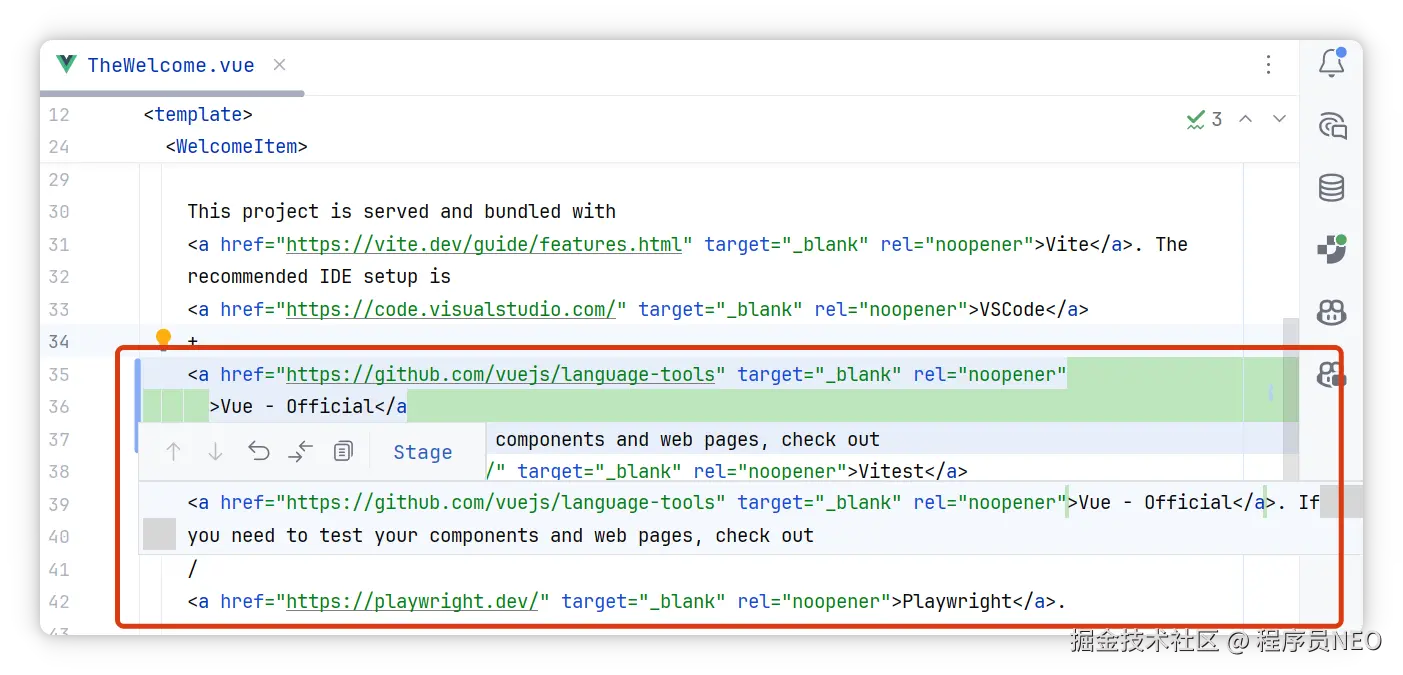Click '>Vue - Official</a' on line 36

[308, 406]
